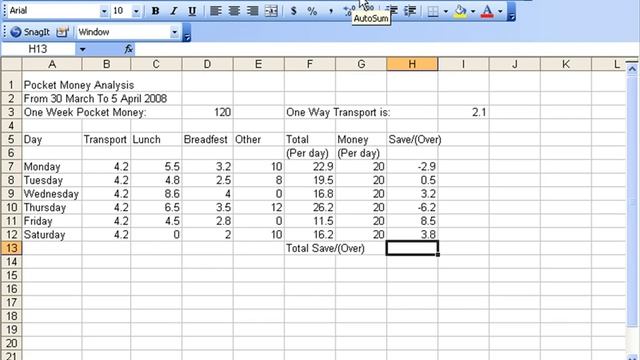Toggle Bold formatting
Image resolution: width=640 pixels, height=360 pixels.
[x=155, y=11]
